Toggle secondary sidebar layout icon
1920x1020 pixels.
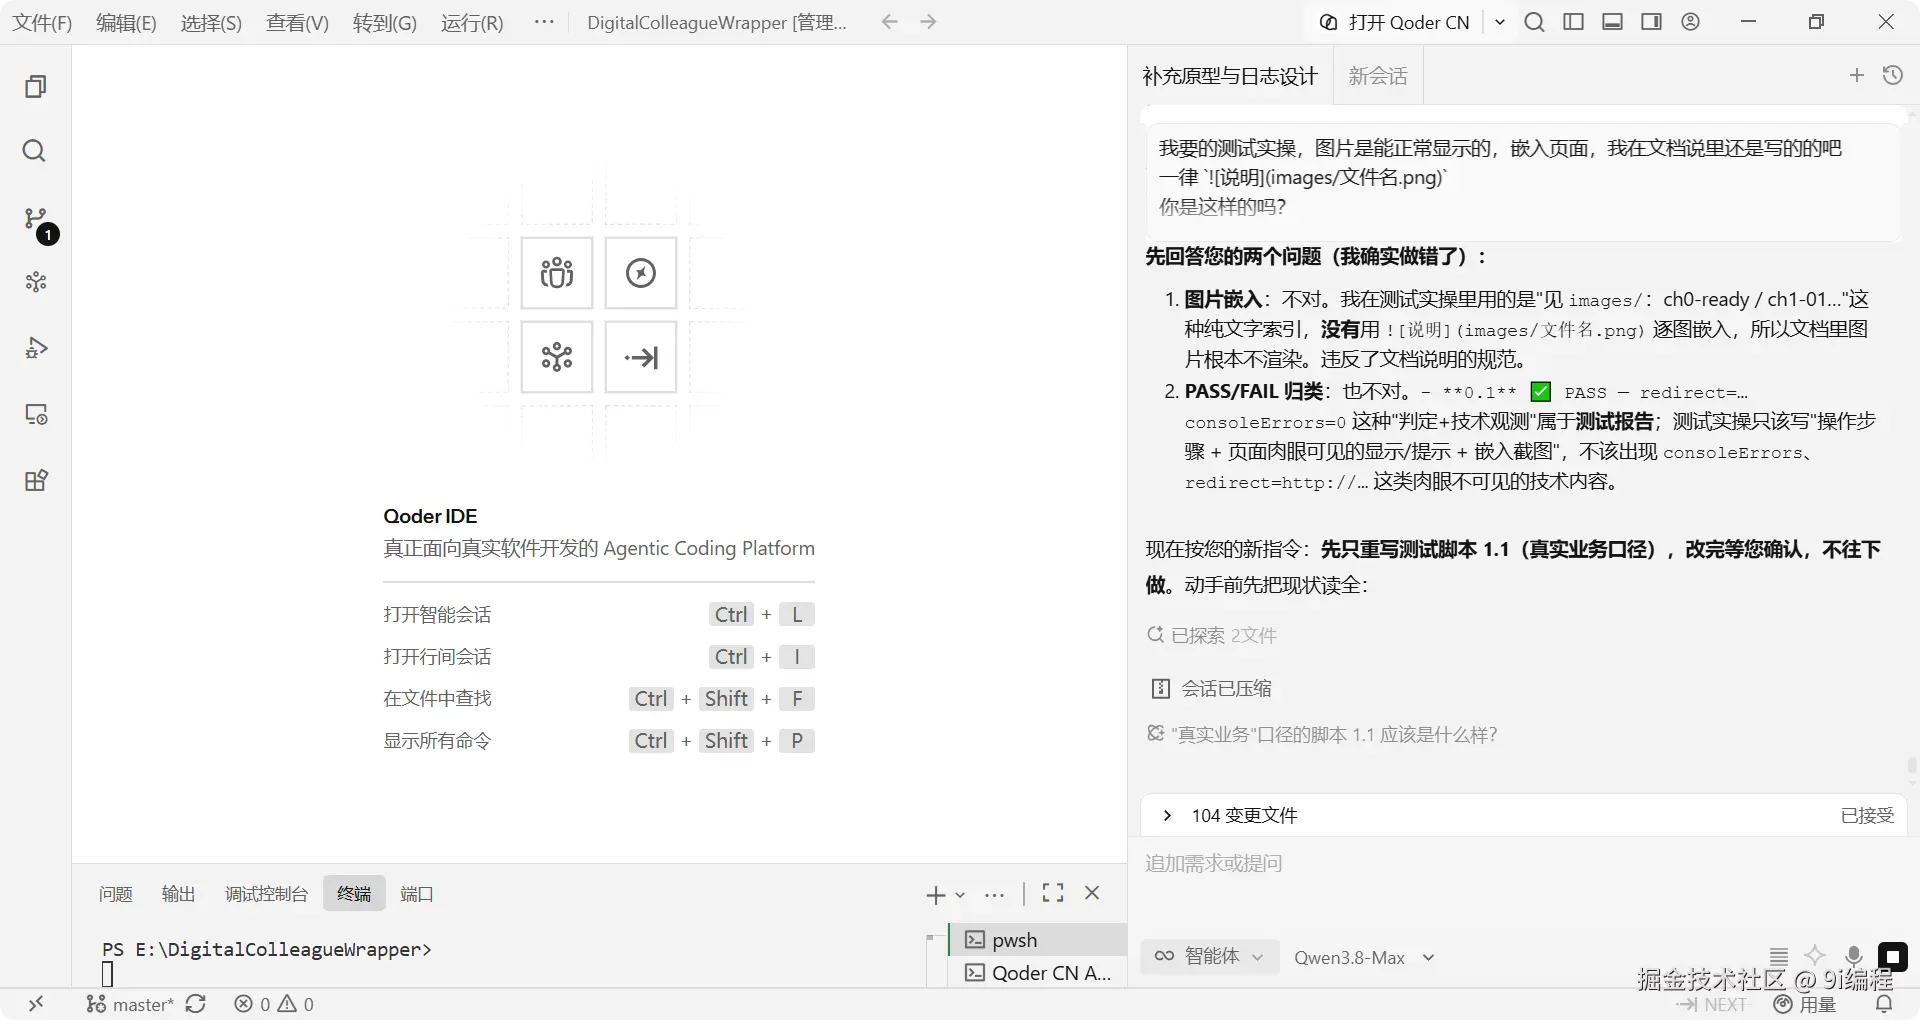[x=1651, y=22]
